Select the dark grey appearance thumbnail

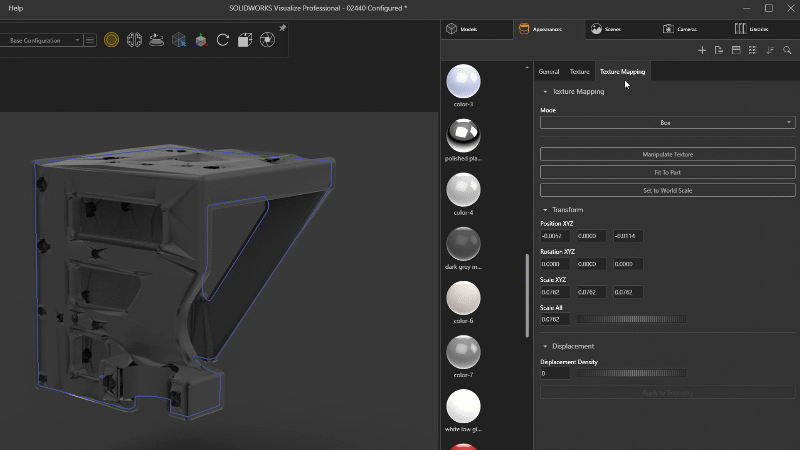coord(462,243)
